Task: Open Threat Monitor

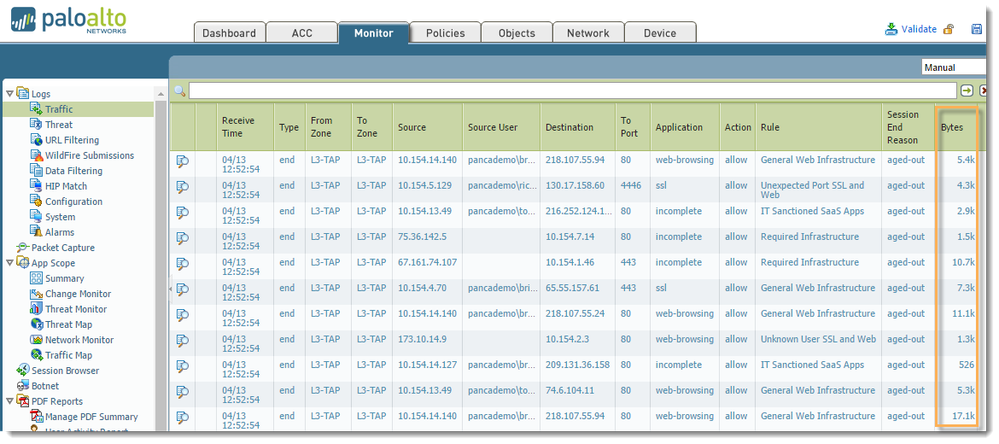Action: tap(76, 309)
